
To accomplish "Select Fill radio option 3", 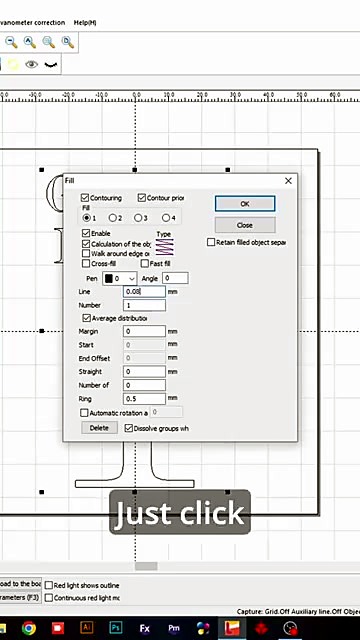I will 138,218.
